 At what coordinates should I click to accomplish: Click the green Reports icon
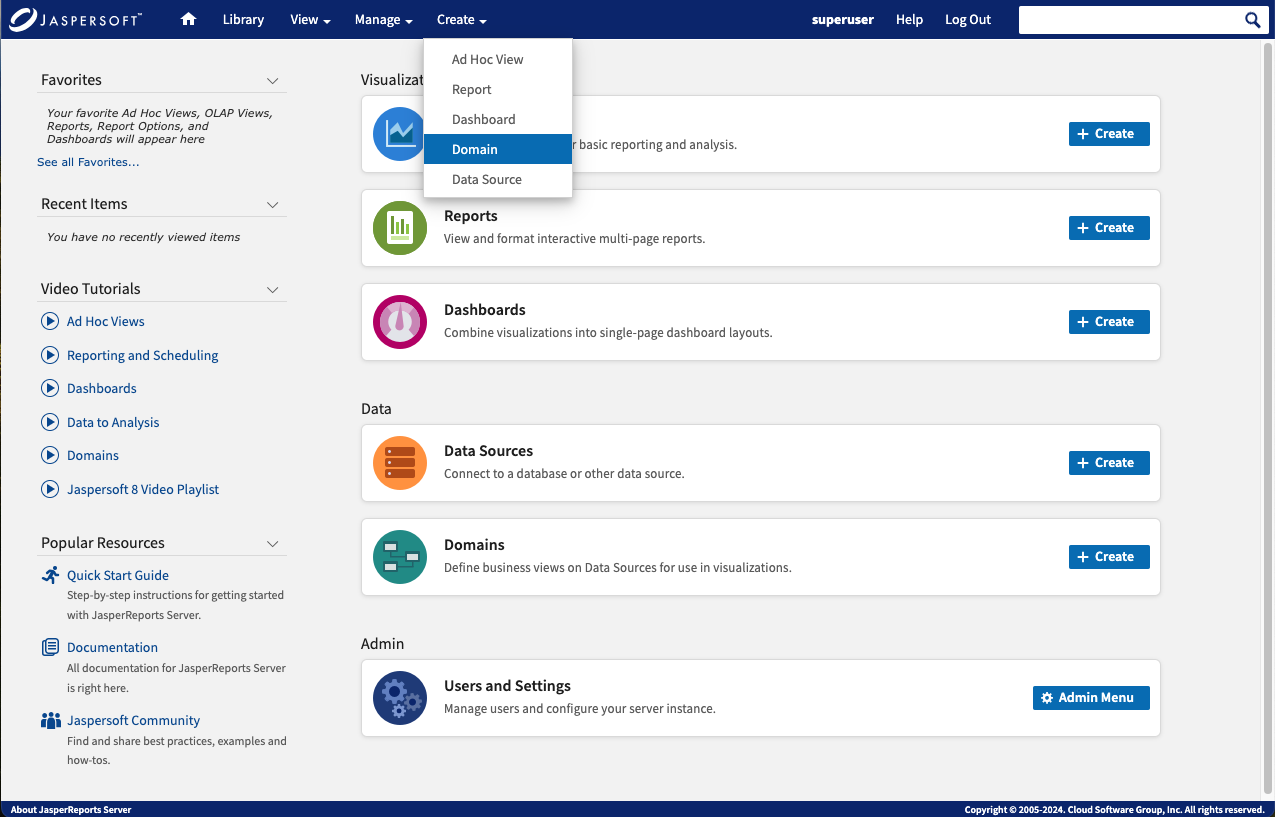[399, 227]
